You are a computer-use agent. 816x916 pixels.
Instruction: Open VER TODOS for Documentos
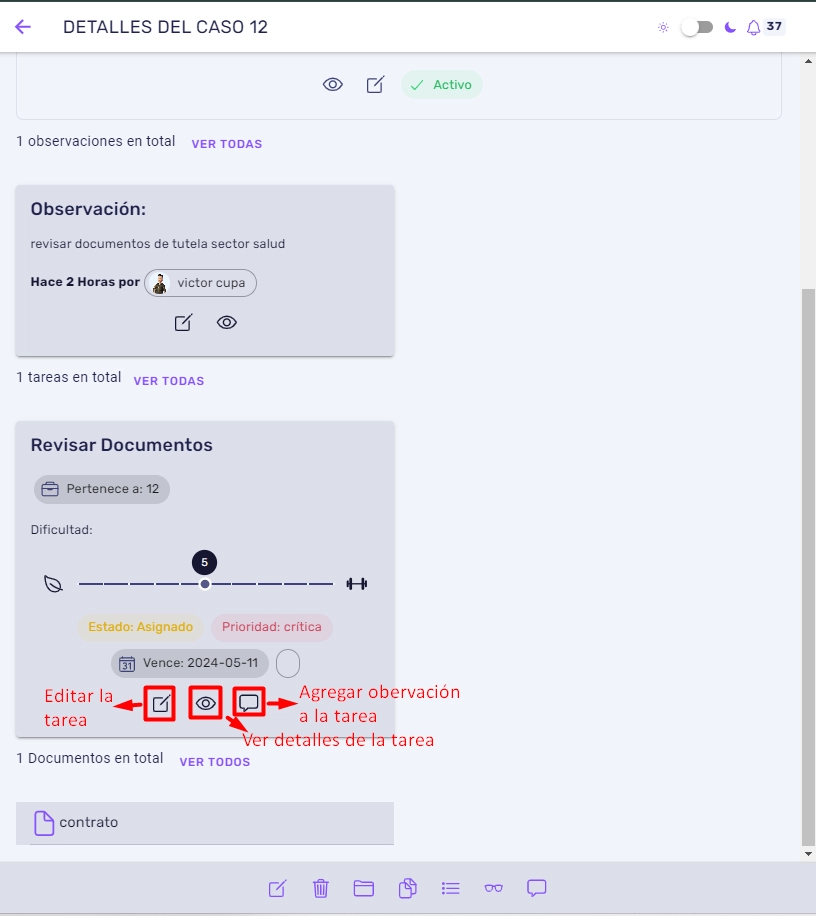tap(215, 762)
